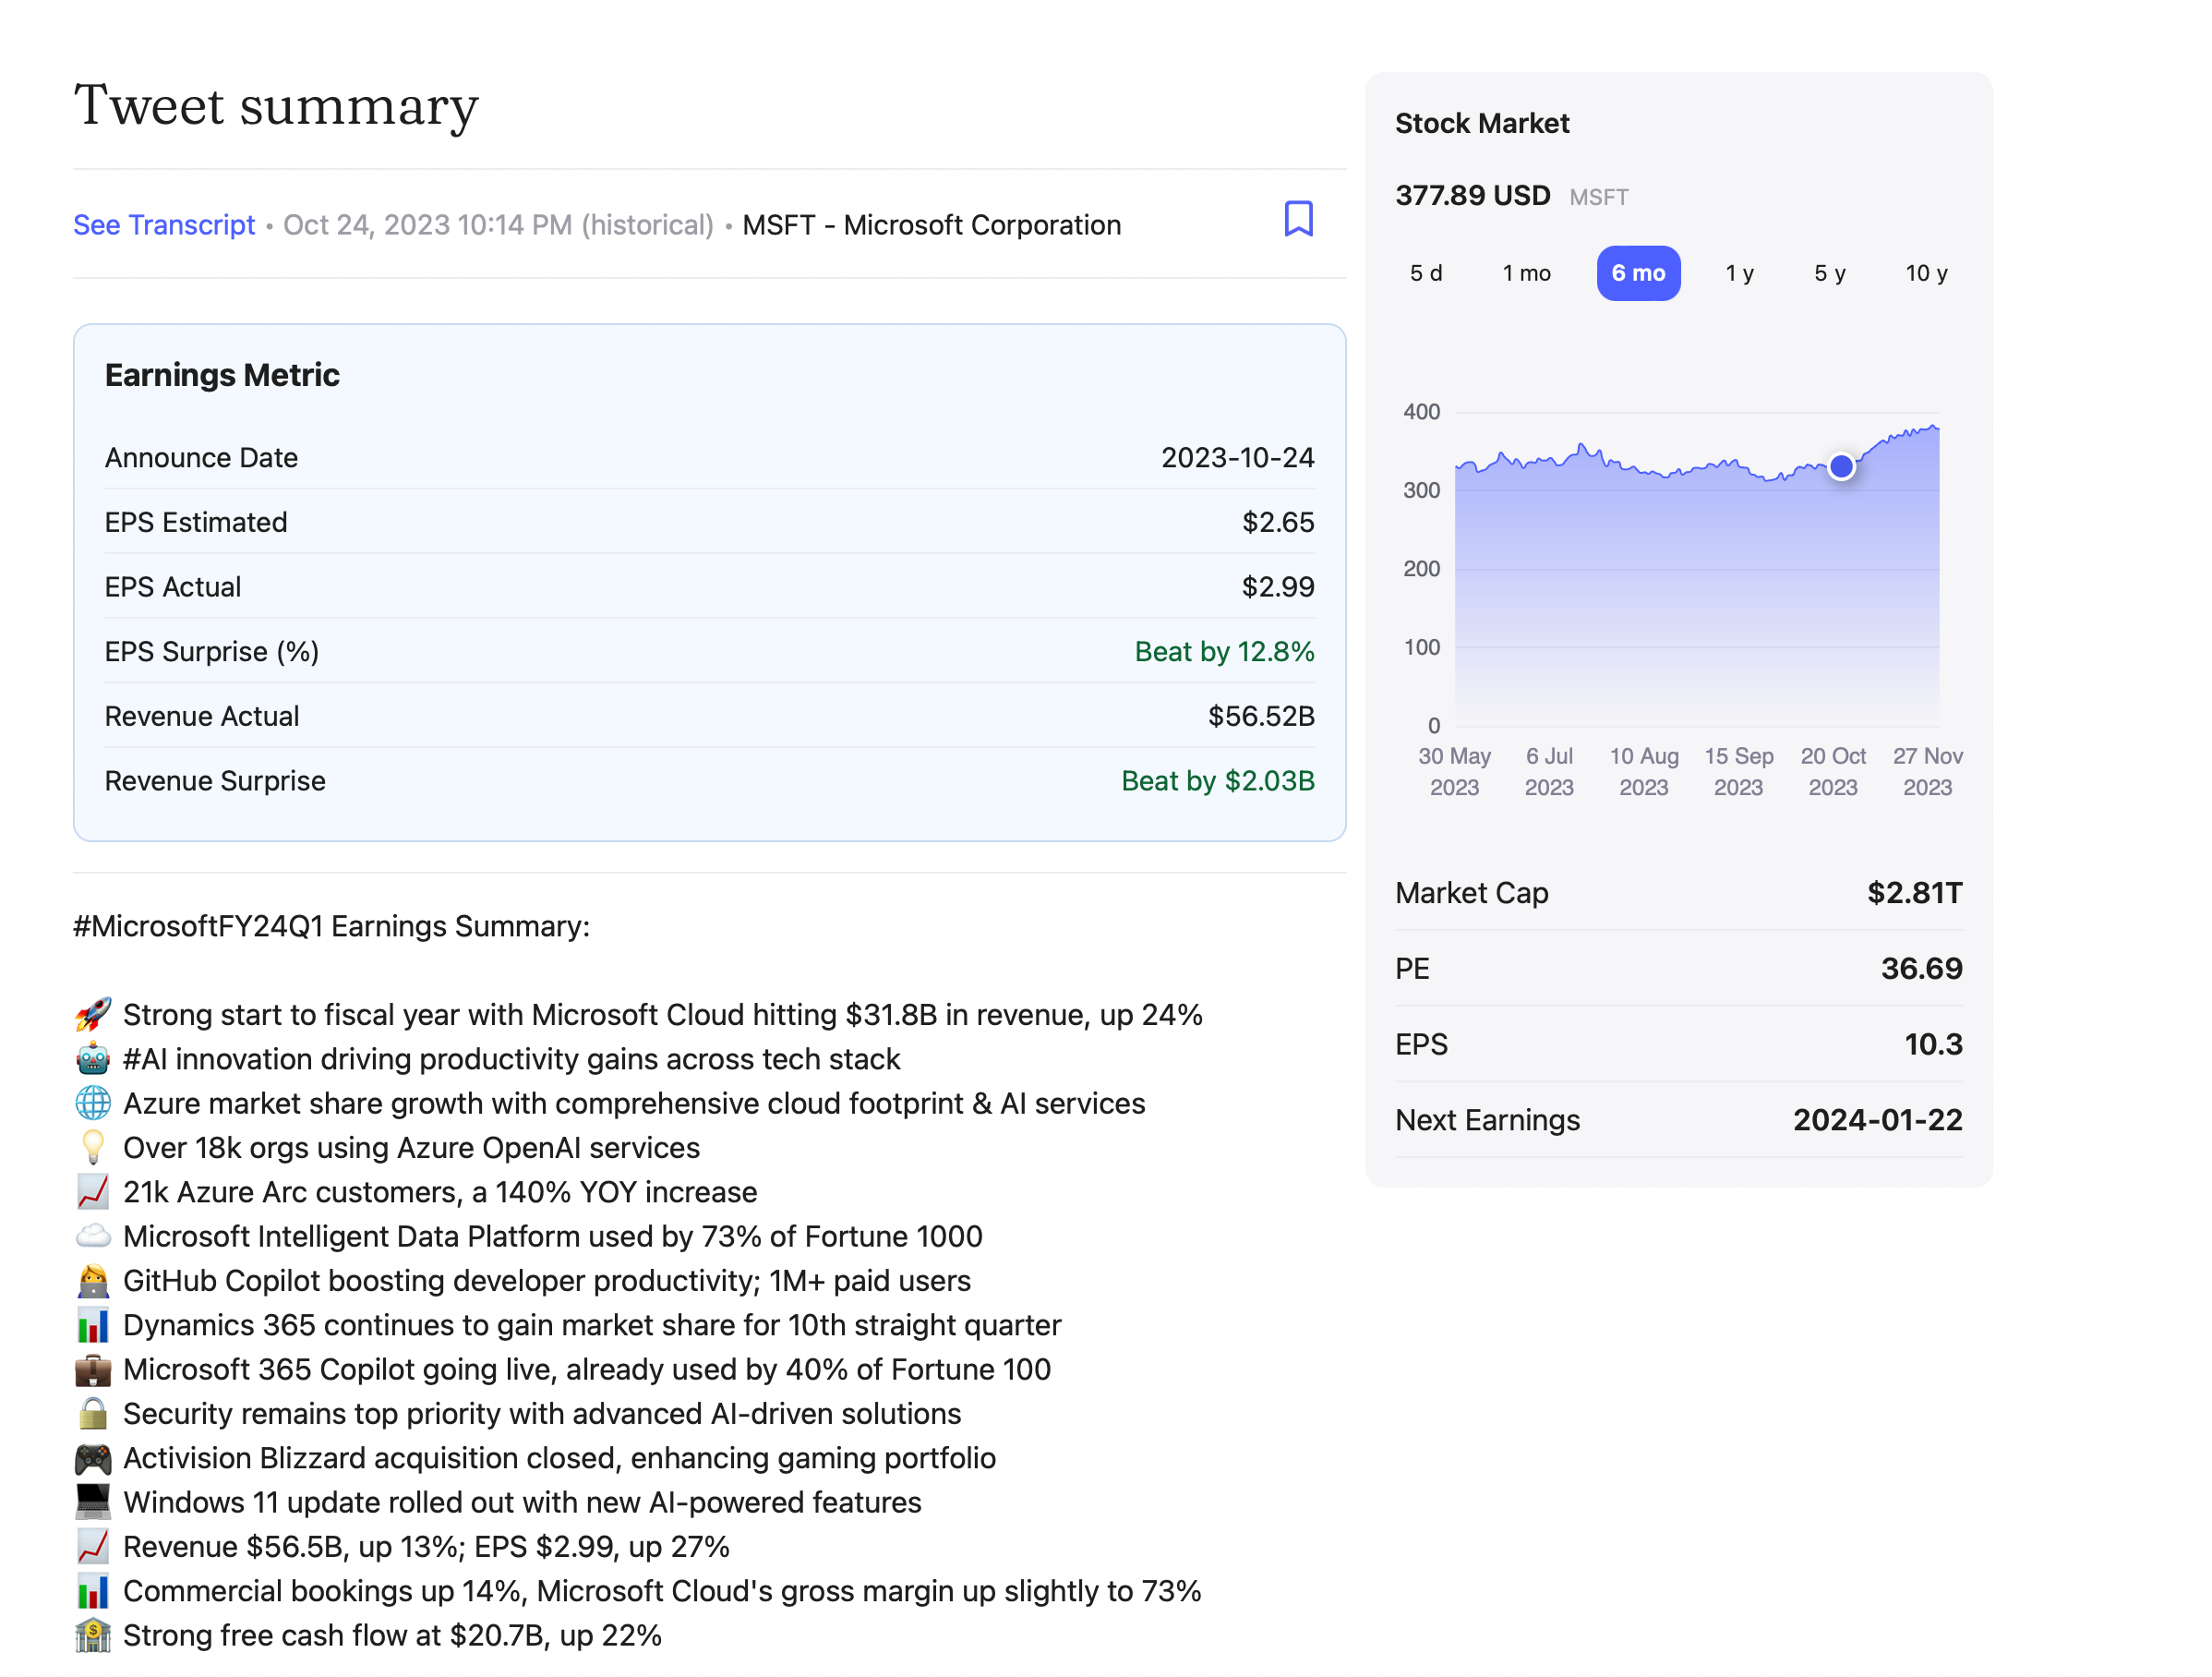Click the bank emoji beside cash flow

click(x=93, y=1635)
